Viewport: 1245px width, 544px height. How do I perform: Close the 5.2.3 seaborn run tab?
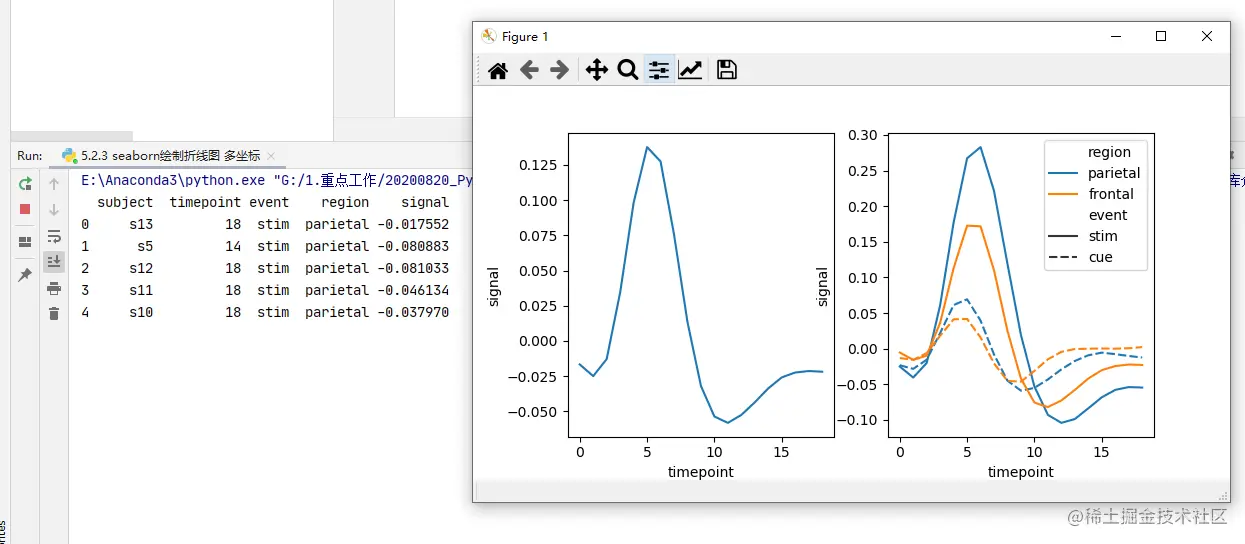coord(271,156)
